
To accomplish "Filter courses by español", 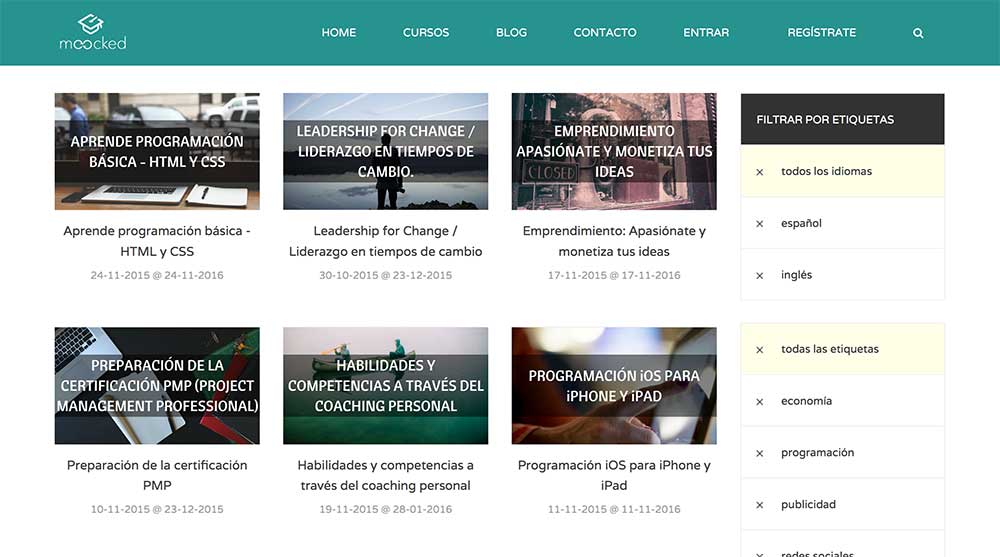I will click(842, 223).
